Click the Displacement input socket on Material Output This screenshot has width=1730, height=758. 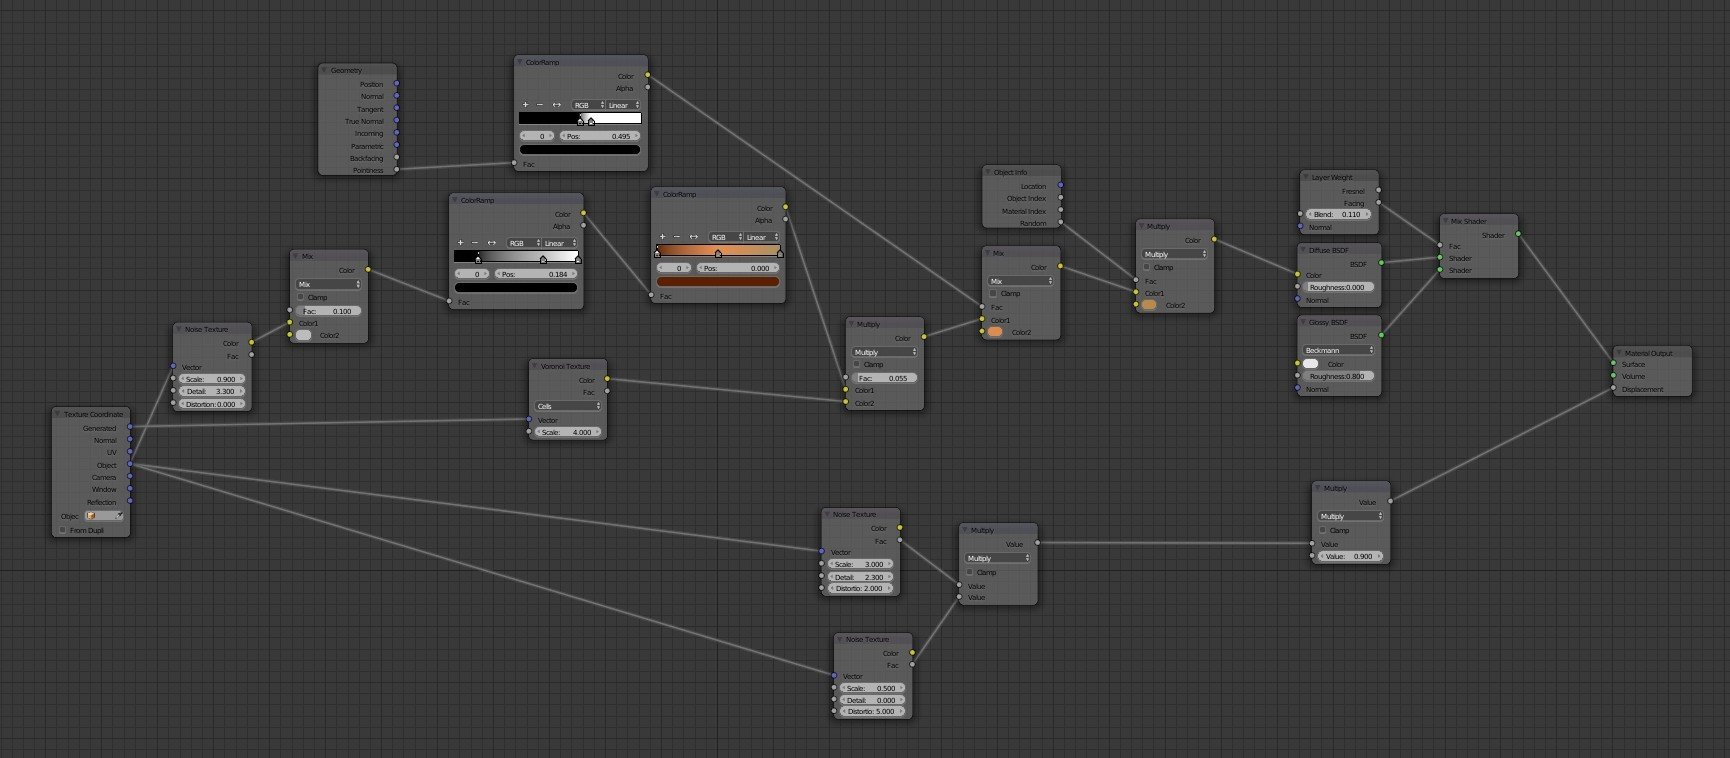(x=1613, y=389)
